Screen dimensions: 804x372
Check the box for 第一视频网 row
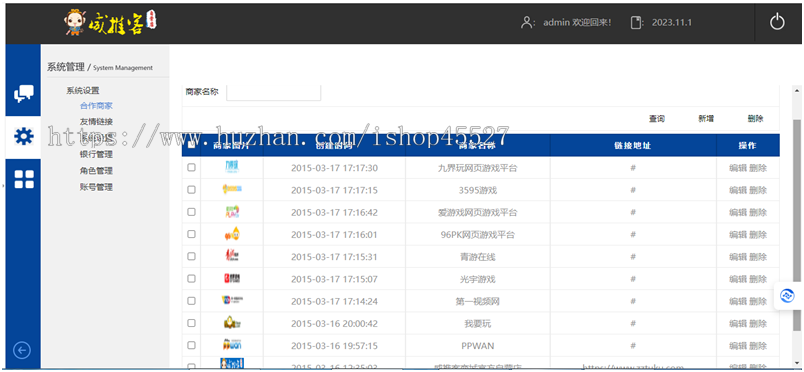(x=191, y=301)
